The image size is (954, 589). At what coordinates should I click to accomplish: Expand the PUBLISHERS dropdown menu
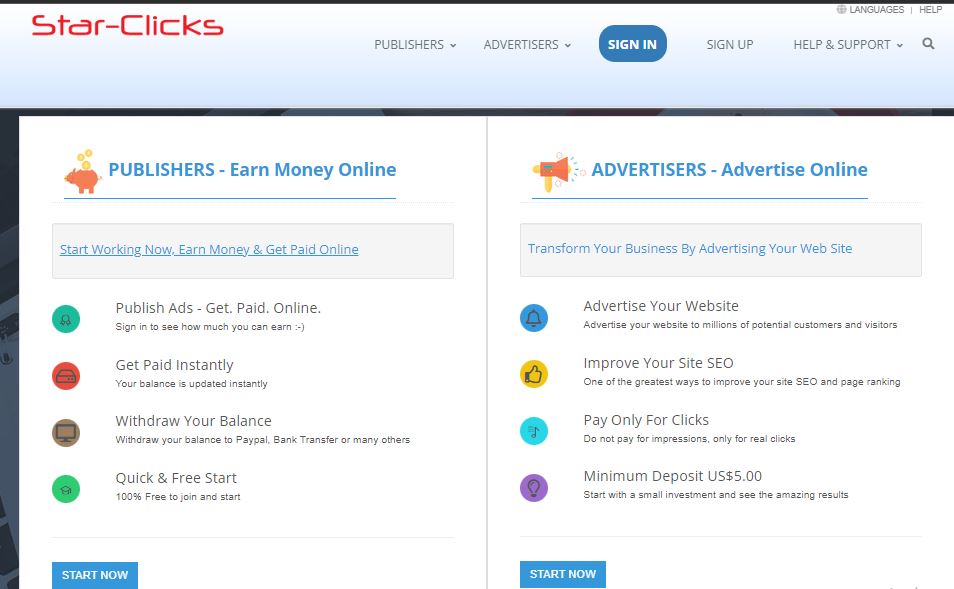(415, 44)
